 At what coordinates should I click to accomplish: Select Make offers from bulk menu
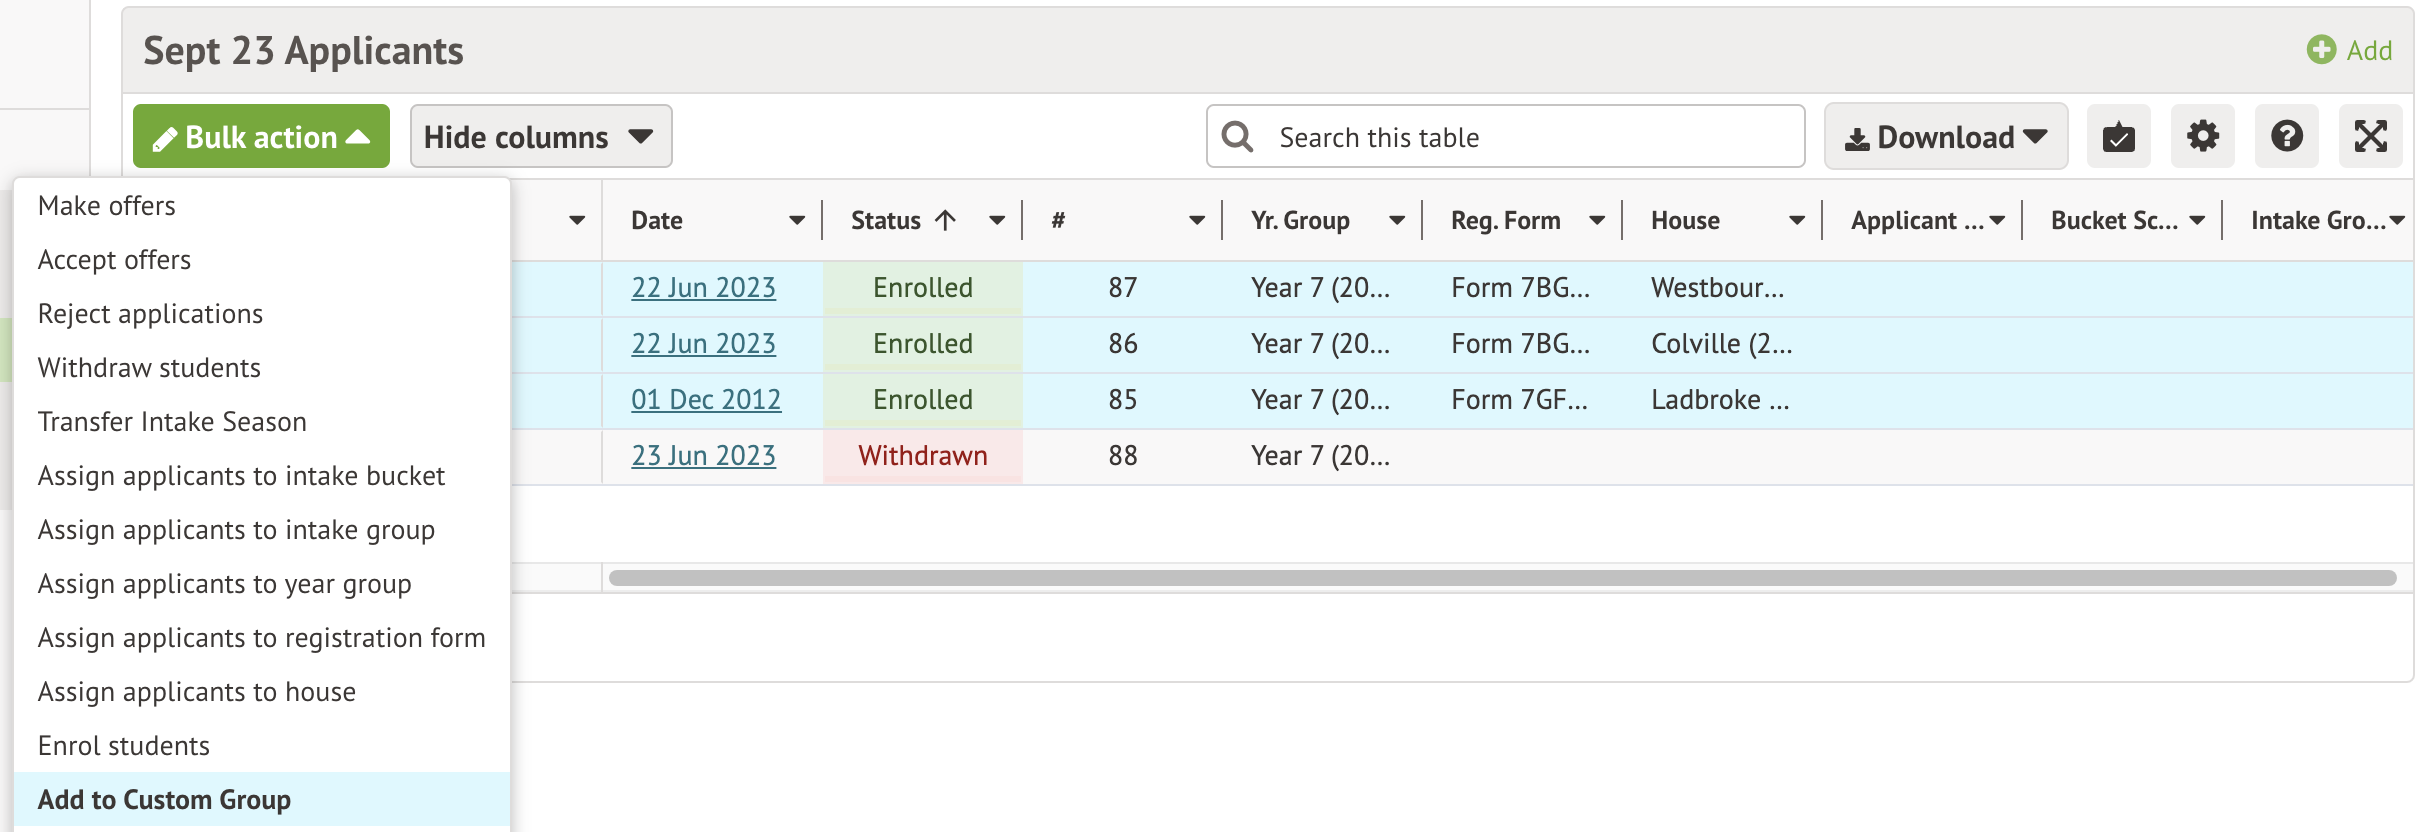tap(107, 206)
